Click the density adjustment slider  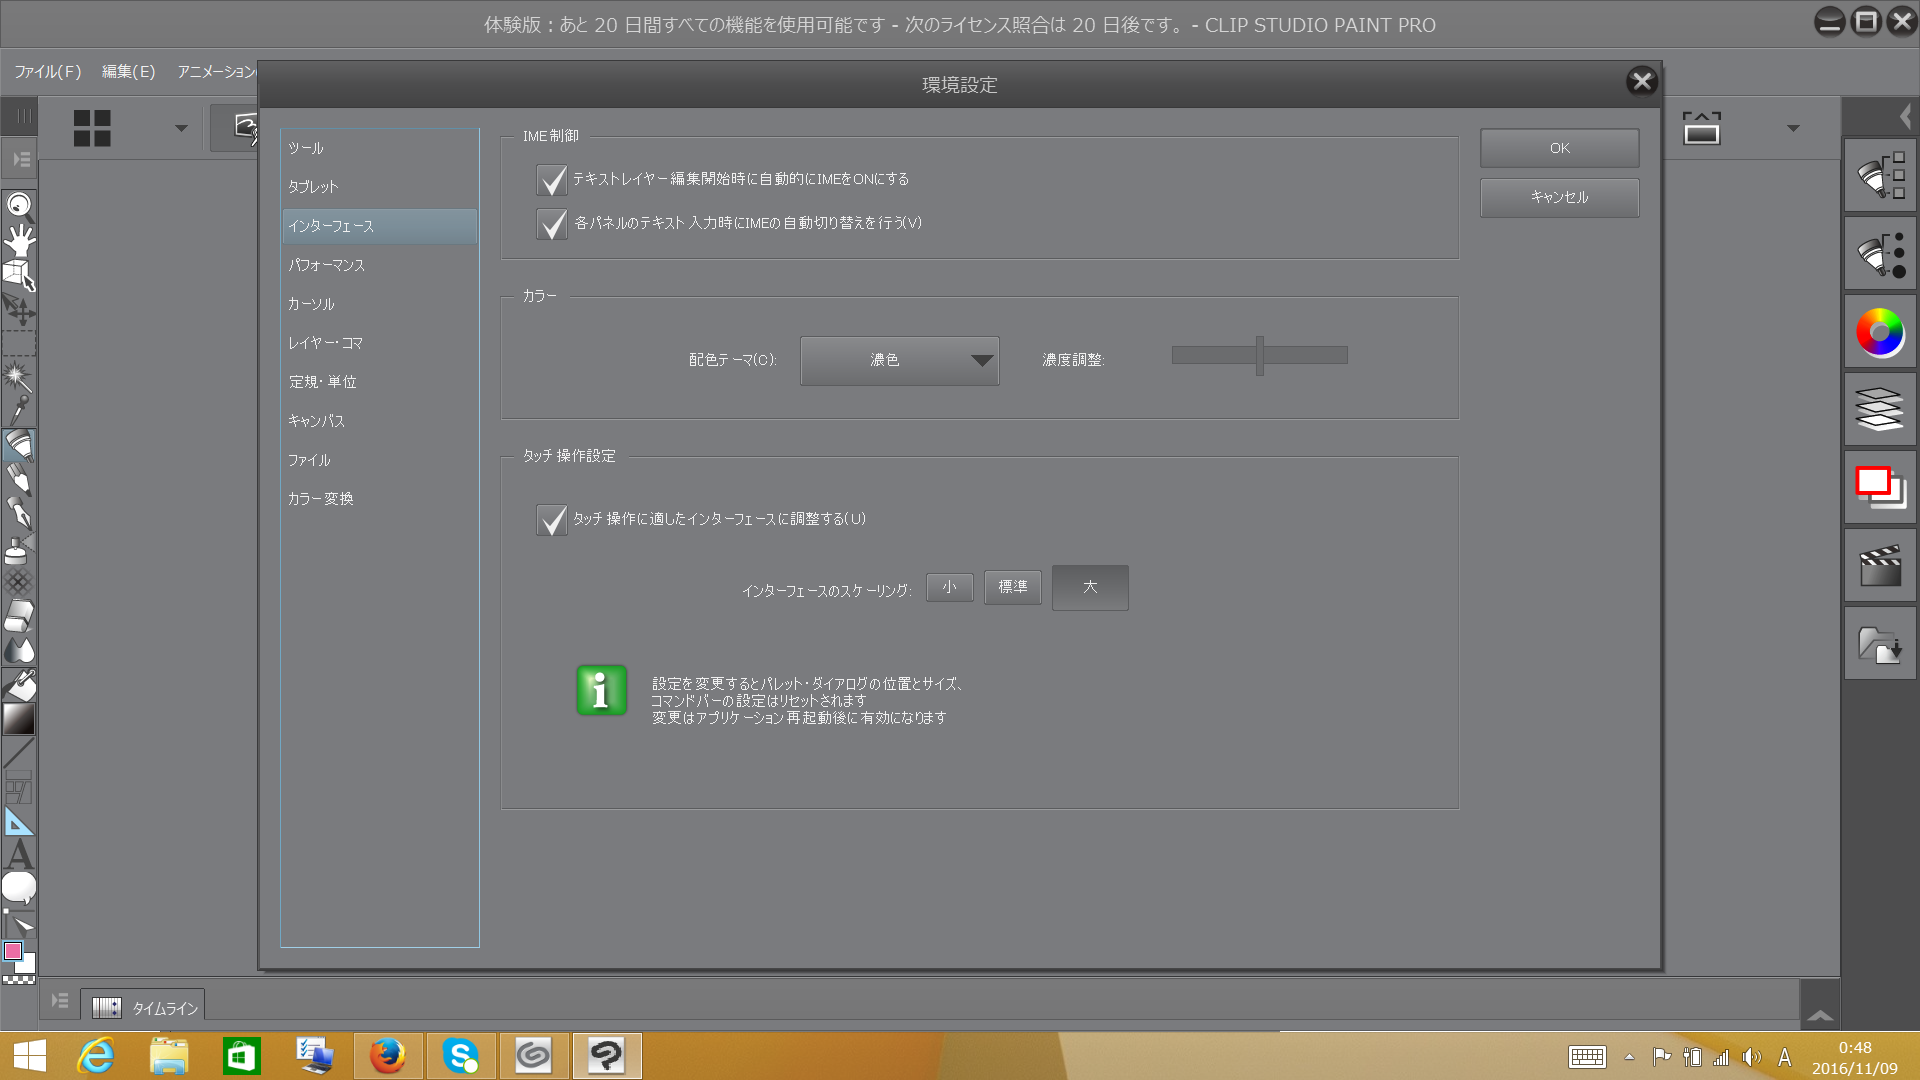point(1259,355)
